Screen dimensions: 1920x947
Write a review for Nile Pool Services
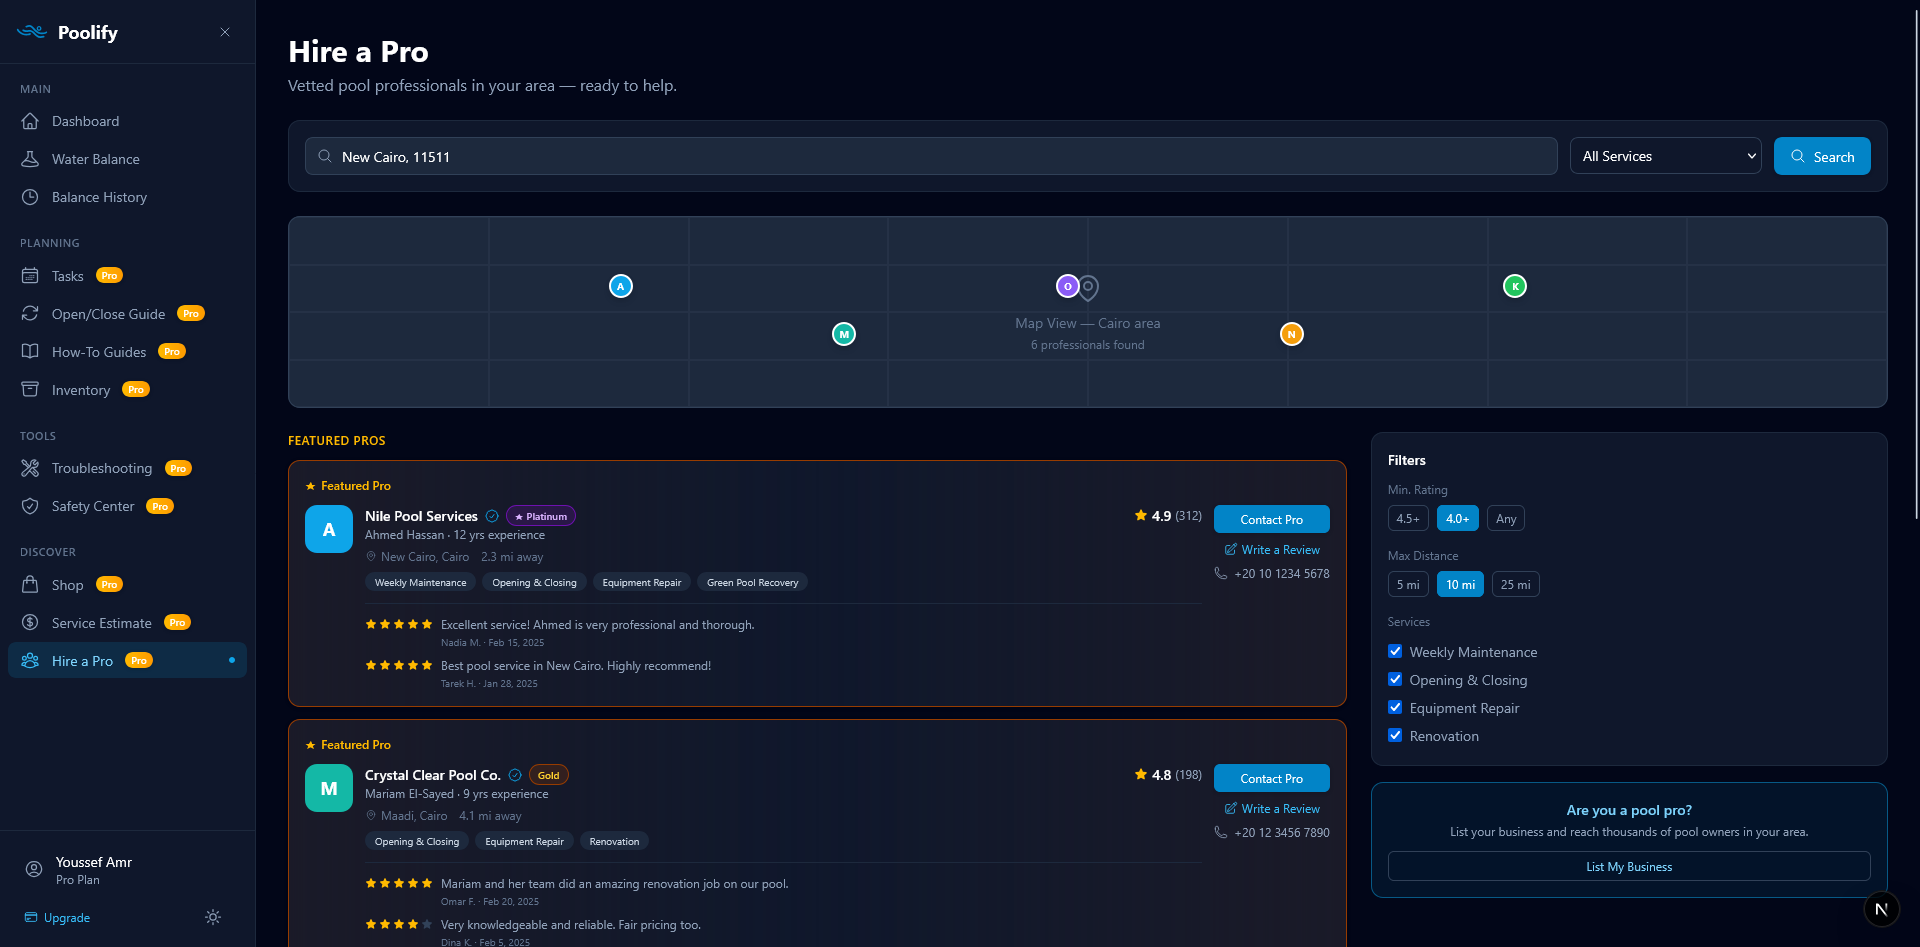coord(1272,550)
